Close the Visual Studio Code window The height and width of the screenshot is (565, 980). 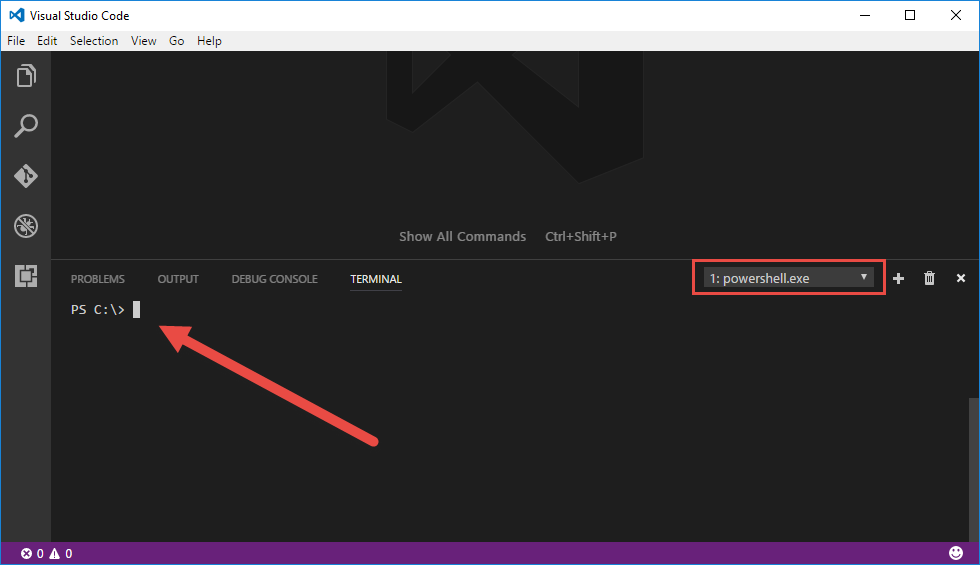[956, 15]
